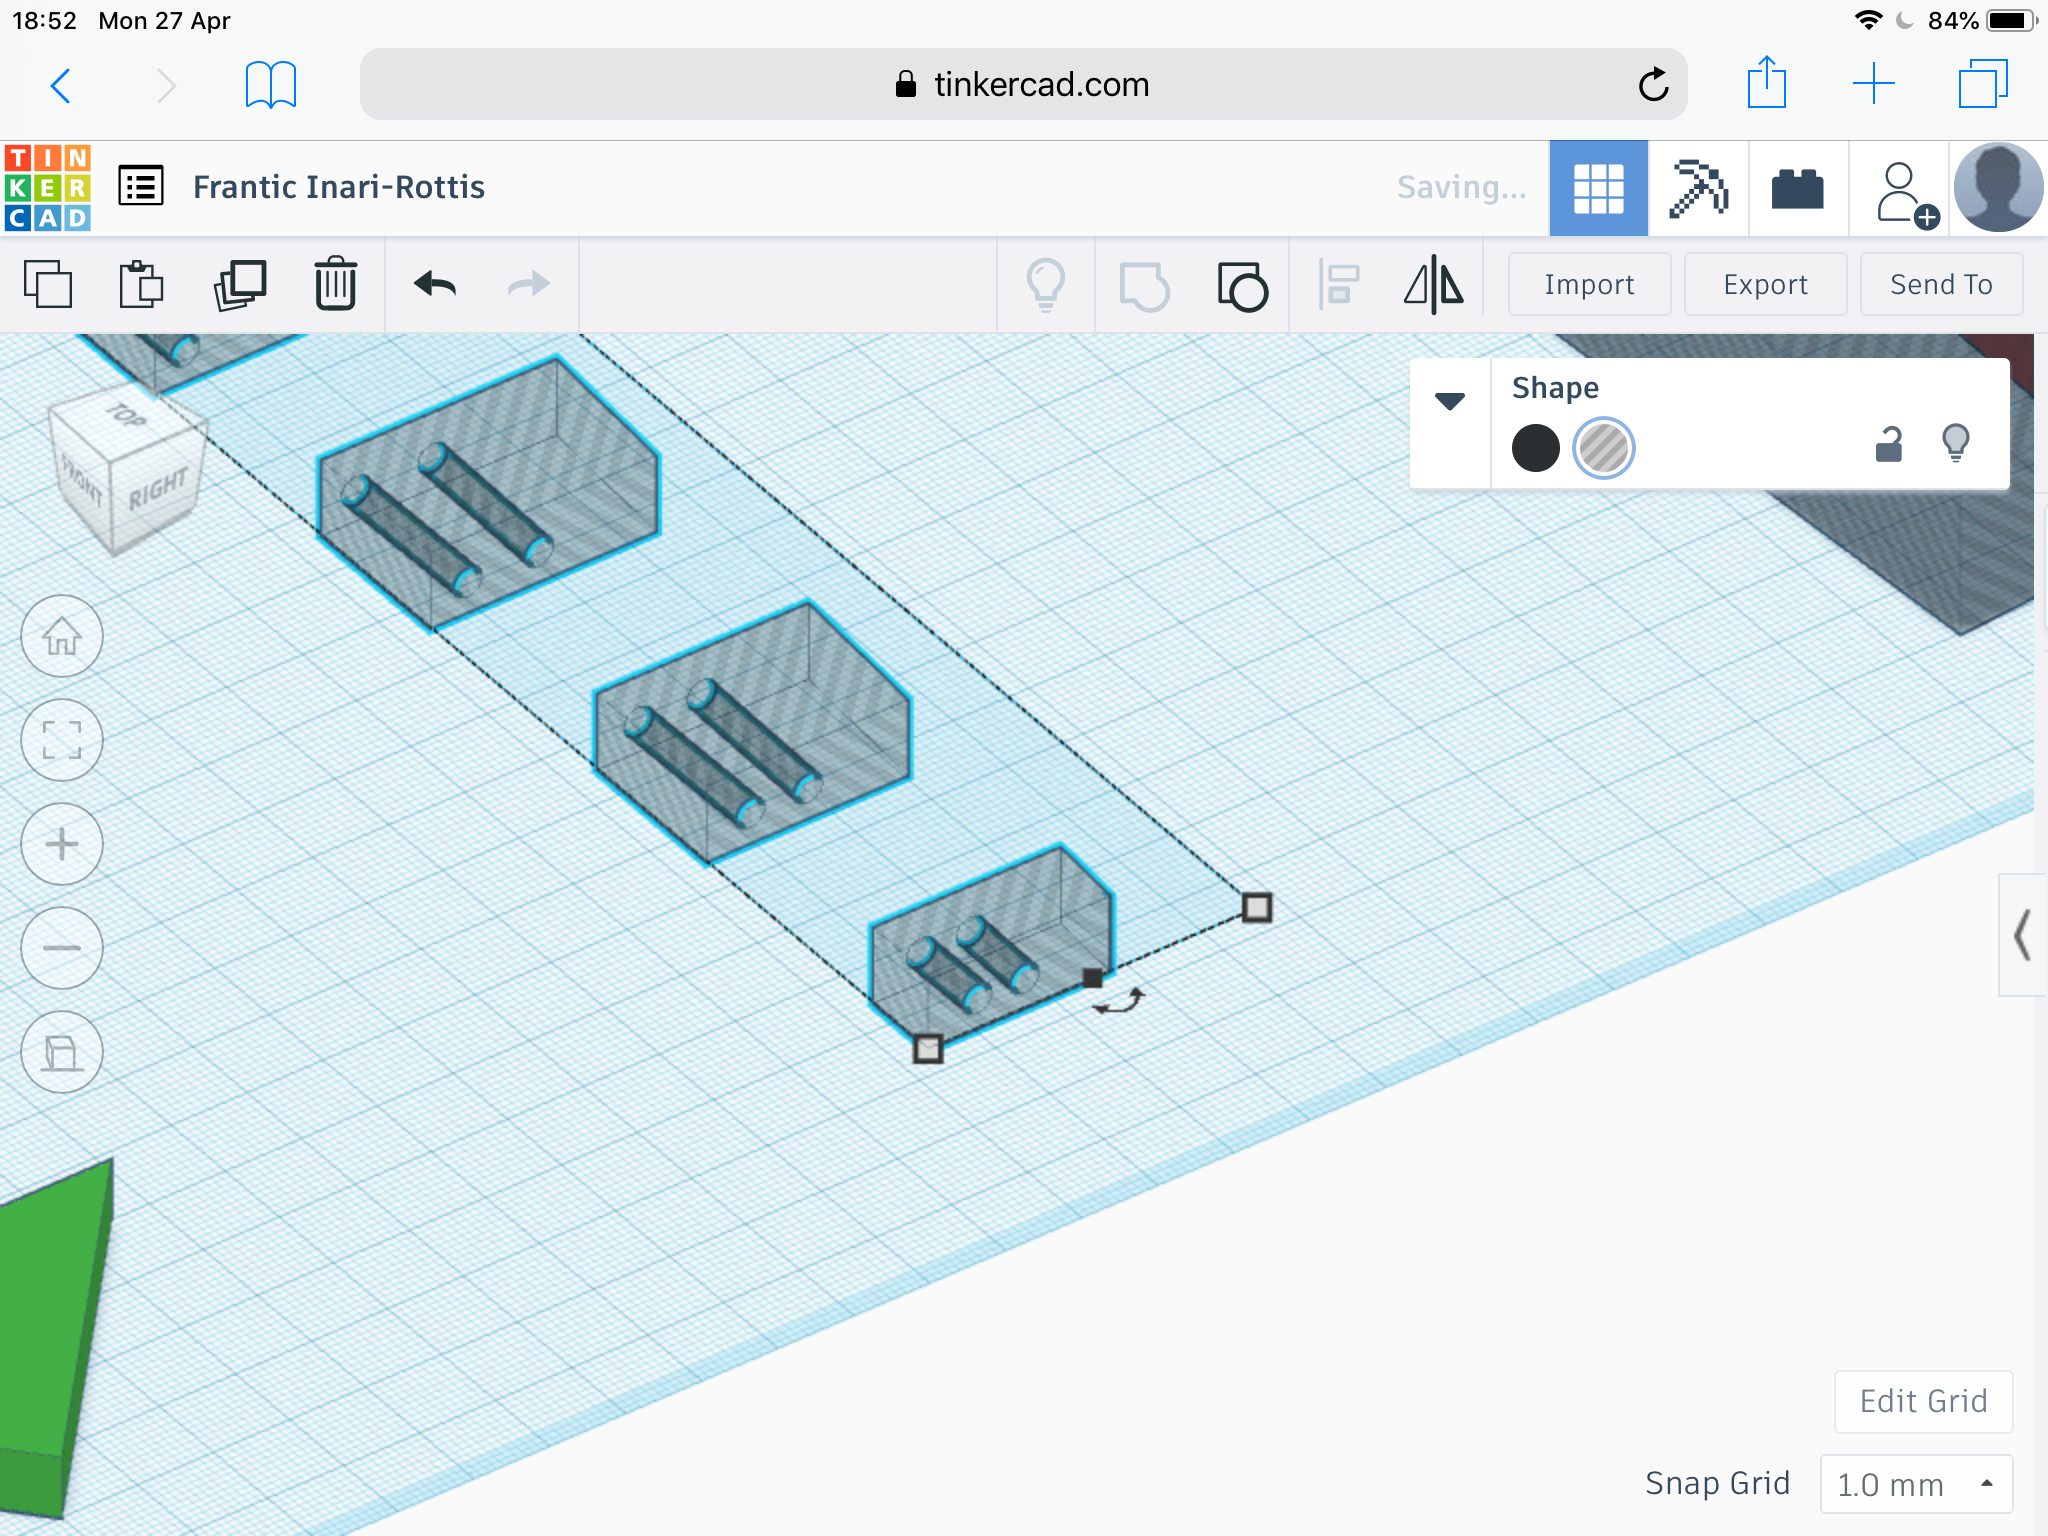This screenshot has width=2048, height=1536.
Task: Group the selected shapes
Action: pyautogui.click(x=1144, y=286)
